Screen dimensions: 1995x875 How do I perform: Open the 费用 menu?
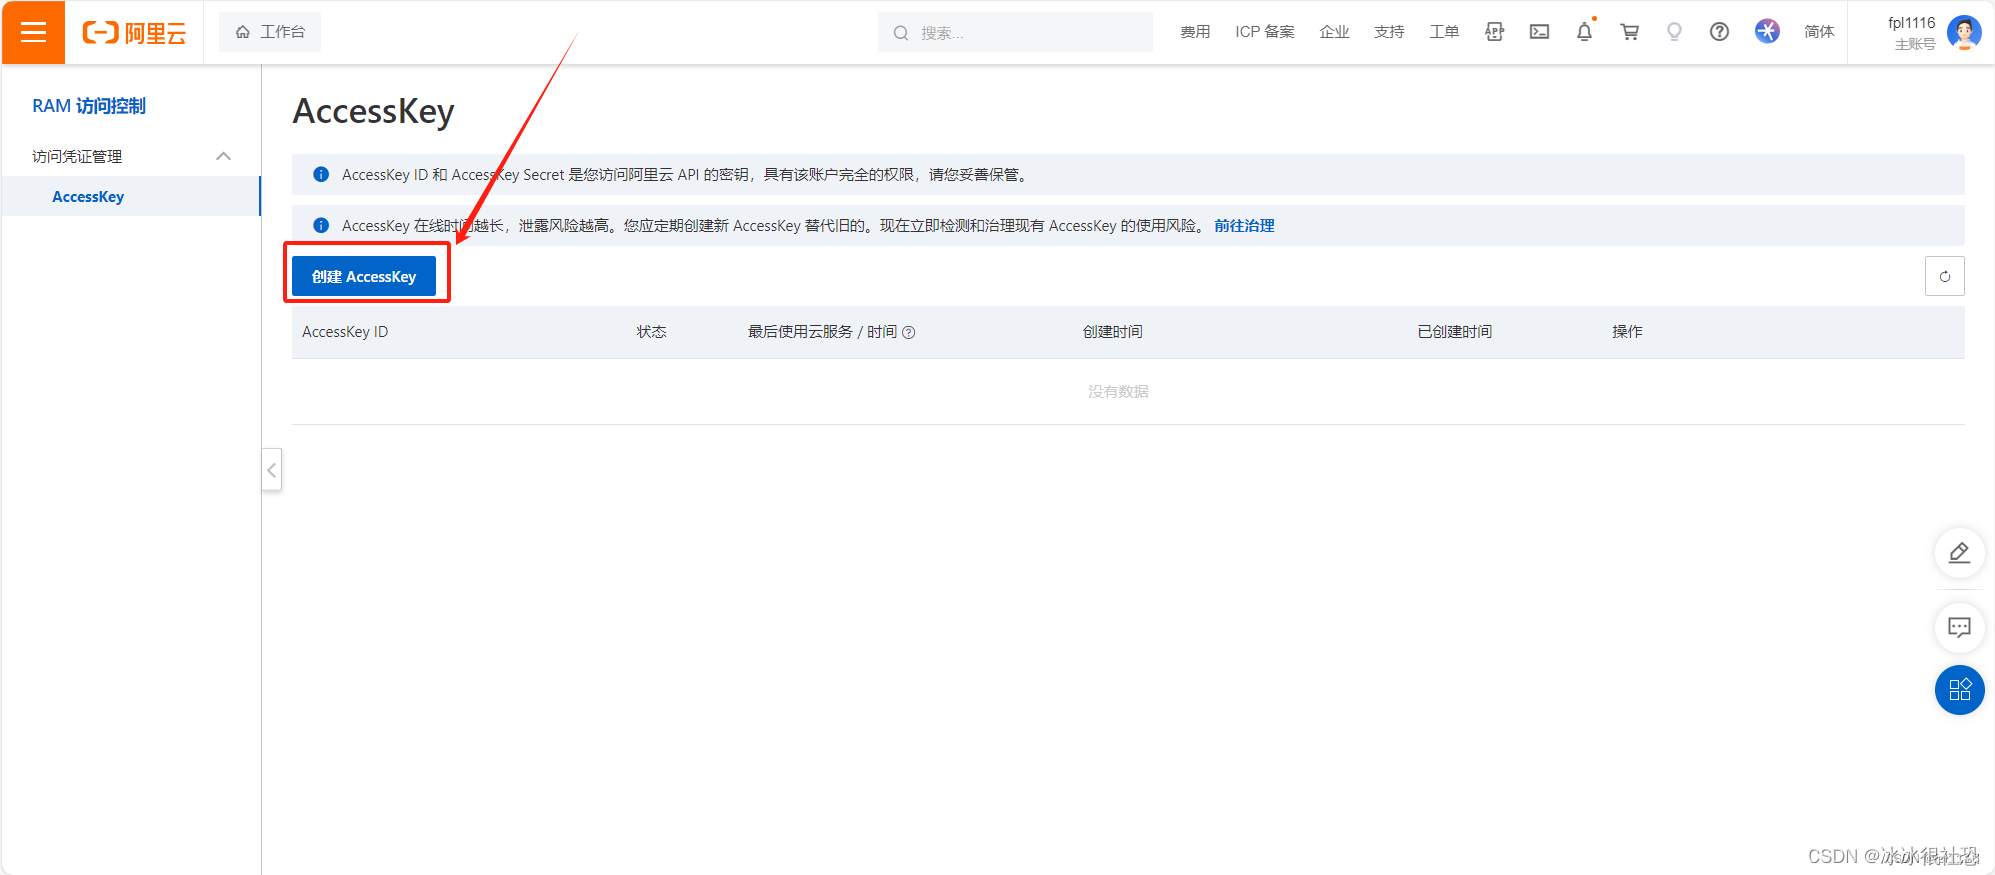point(1195,32)
